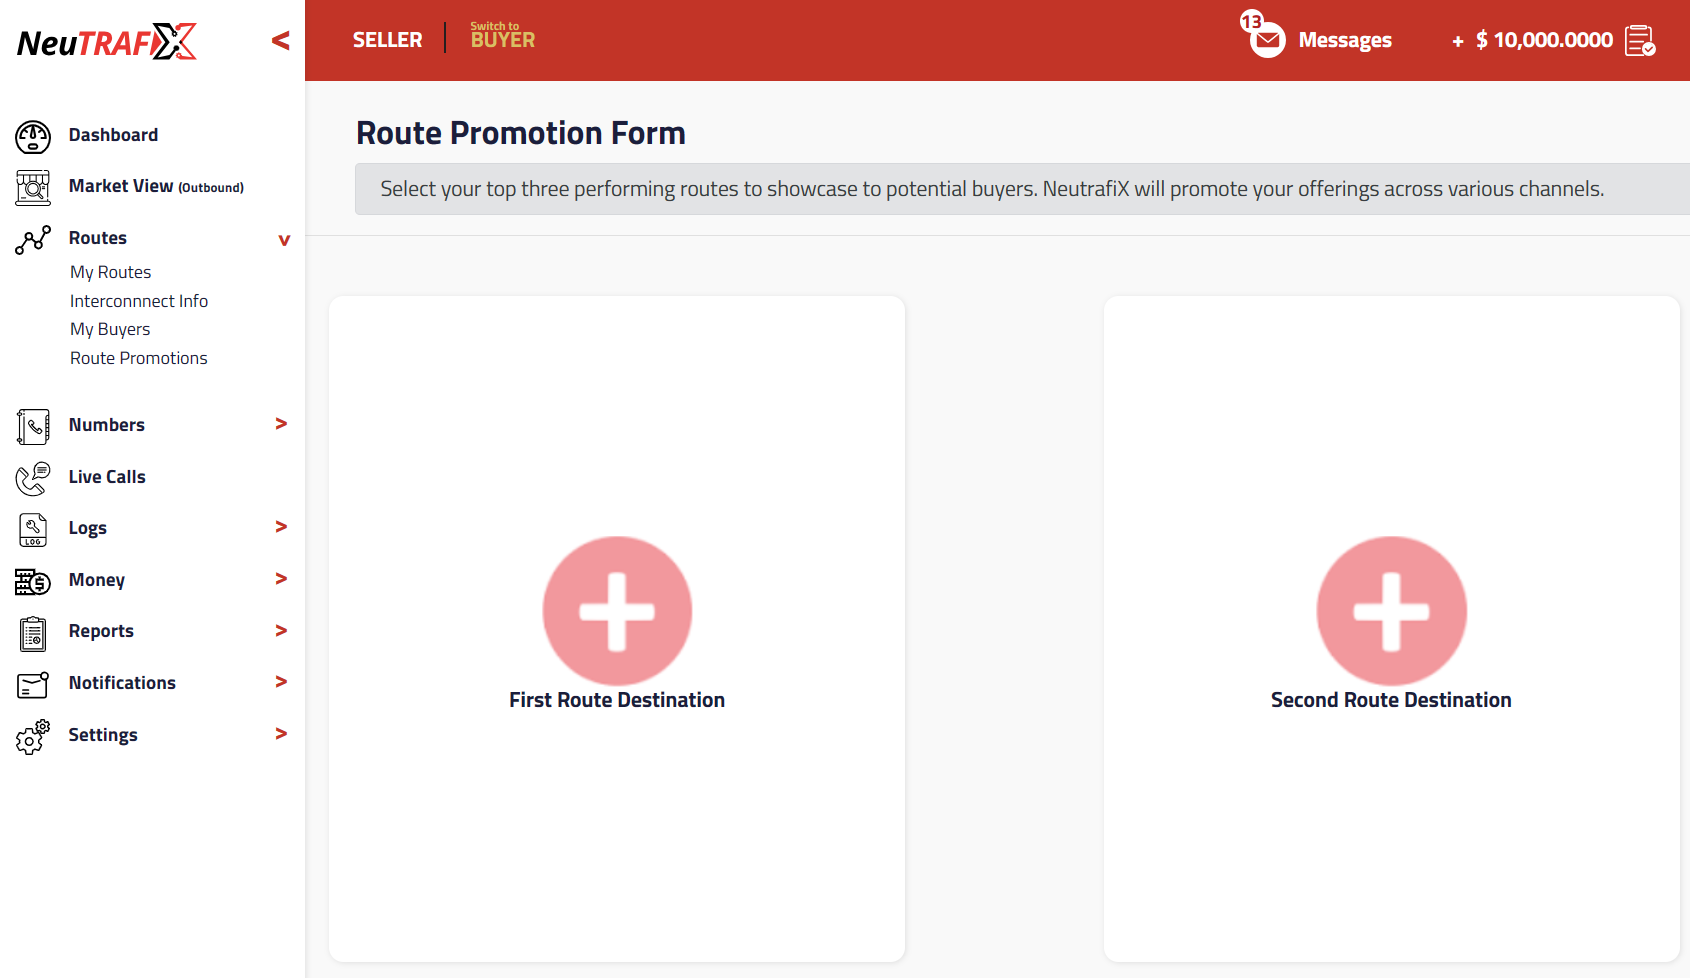
Task: Collapse the sidebar with the red arrow
Action: tap(281, 41)
